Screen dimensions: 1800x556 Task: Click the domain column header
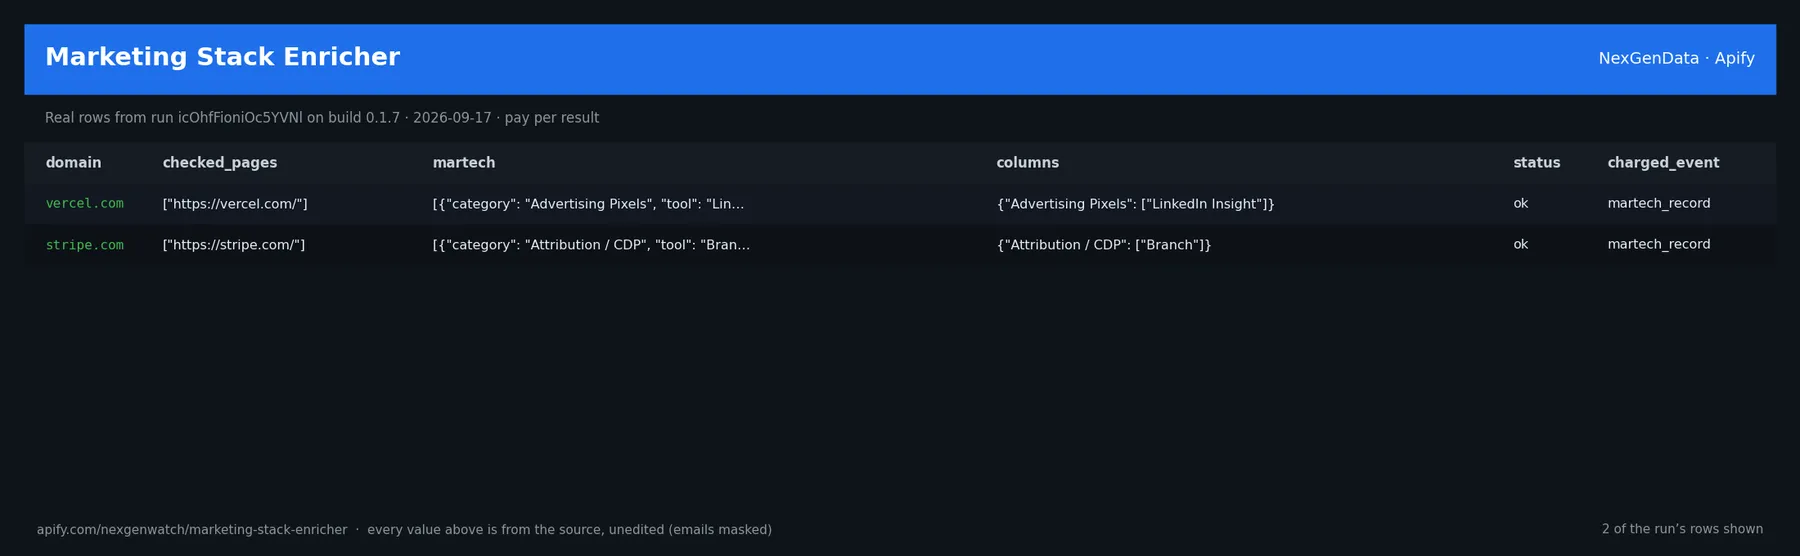tap(73, 163)
